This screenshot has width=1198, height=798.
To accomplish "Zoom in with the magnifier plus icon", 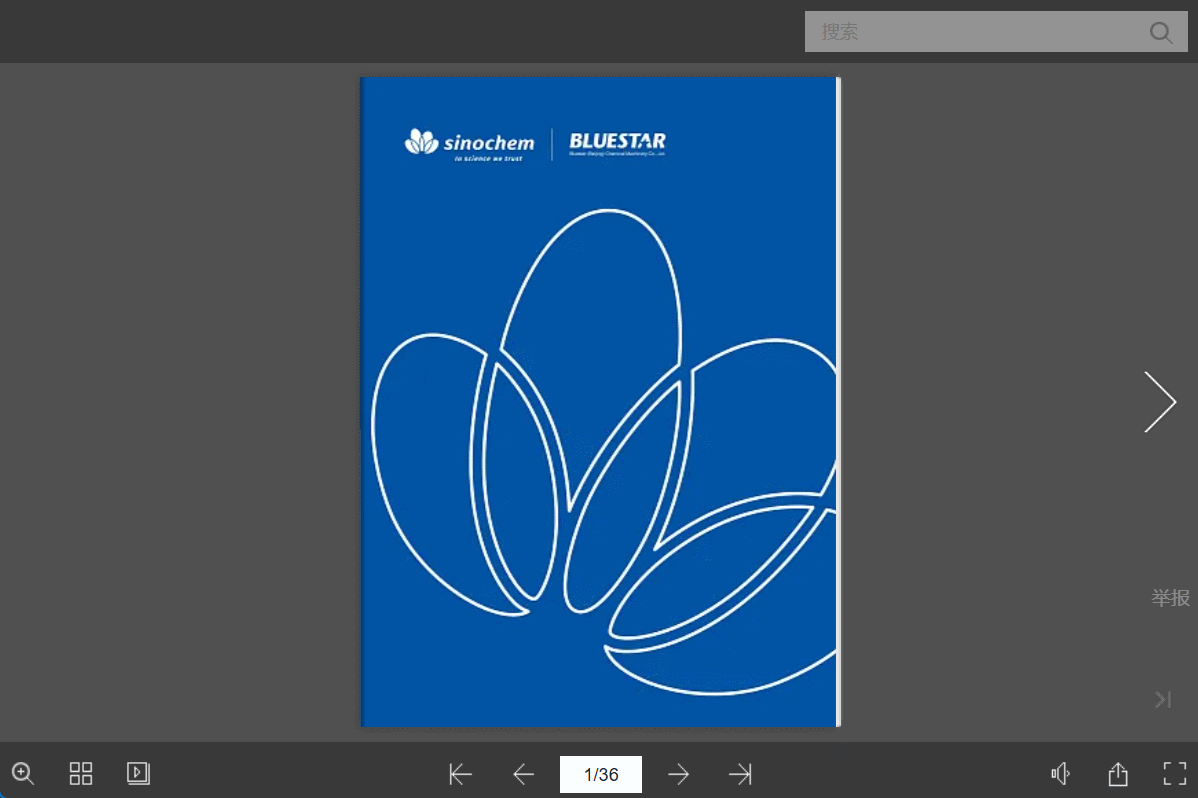I will pos(22,773).
